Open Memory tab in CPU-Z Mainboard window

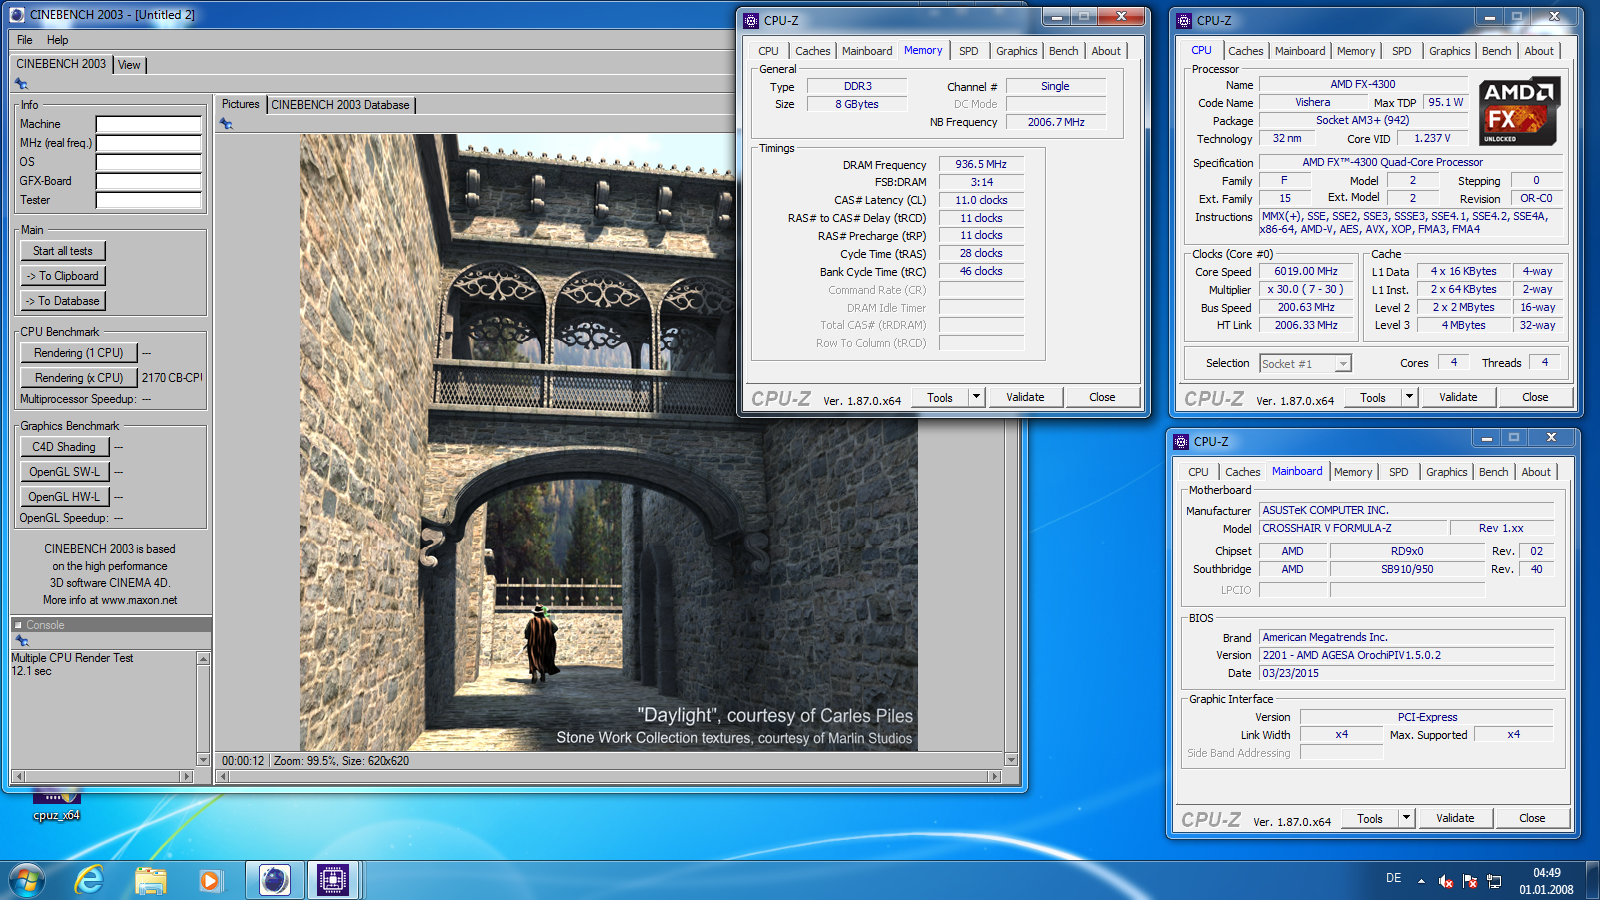click(1353, 472)
